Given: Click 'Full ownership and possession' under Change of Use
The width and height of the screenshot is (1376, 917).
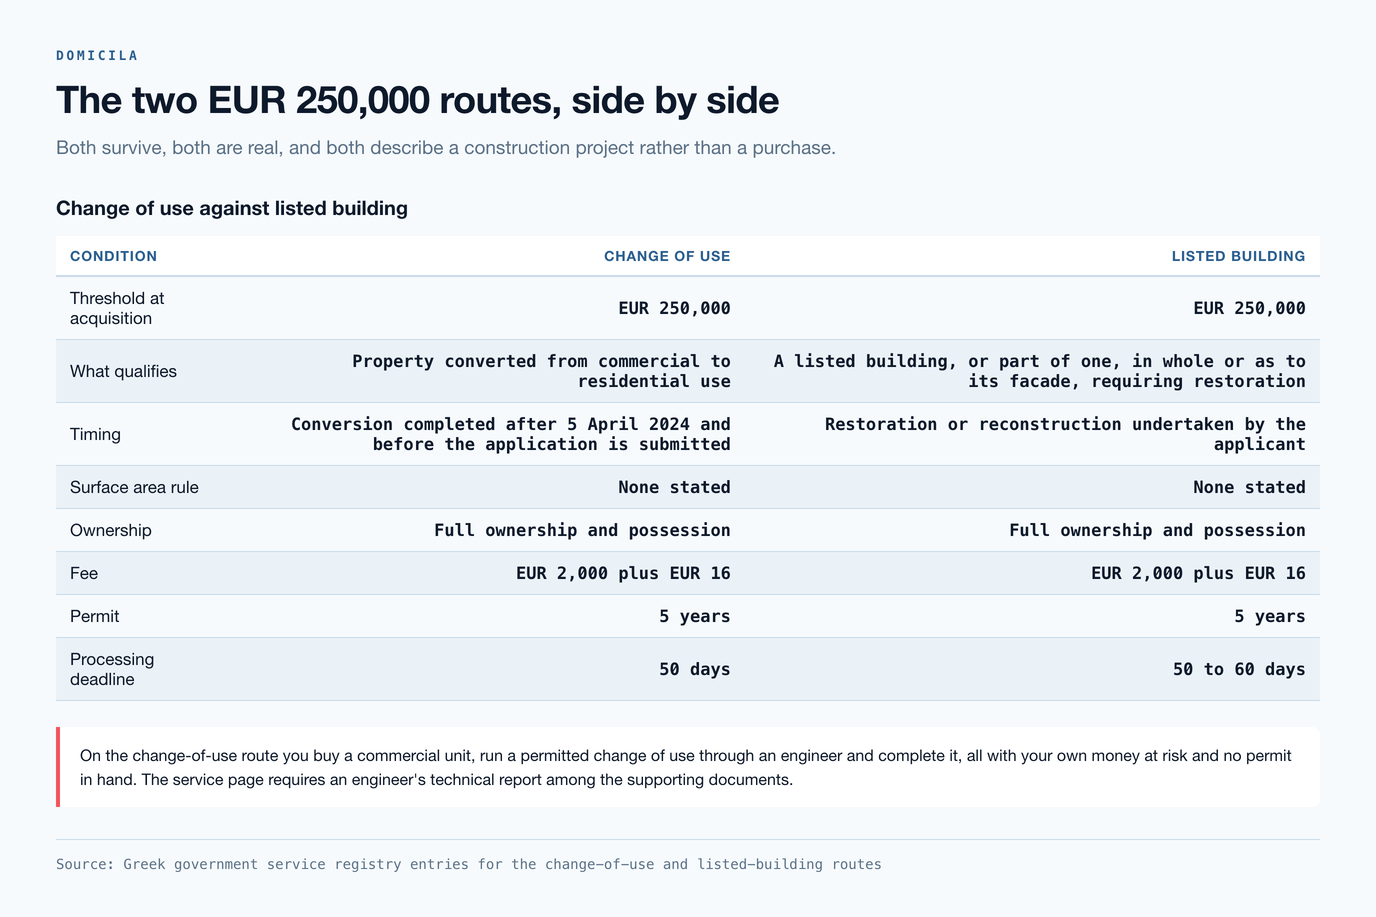Looking at the screenshot, I should pyautogui.click(x=582, y=530).
